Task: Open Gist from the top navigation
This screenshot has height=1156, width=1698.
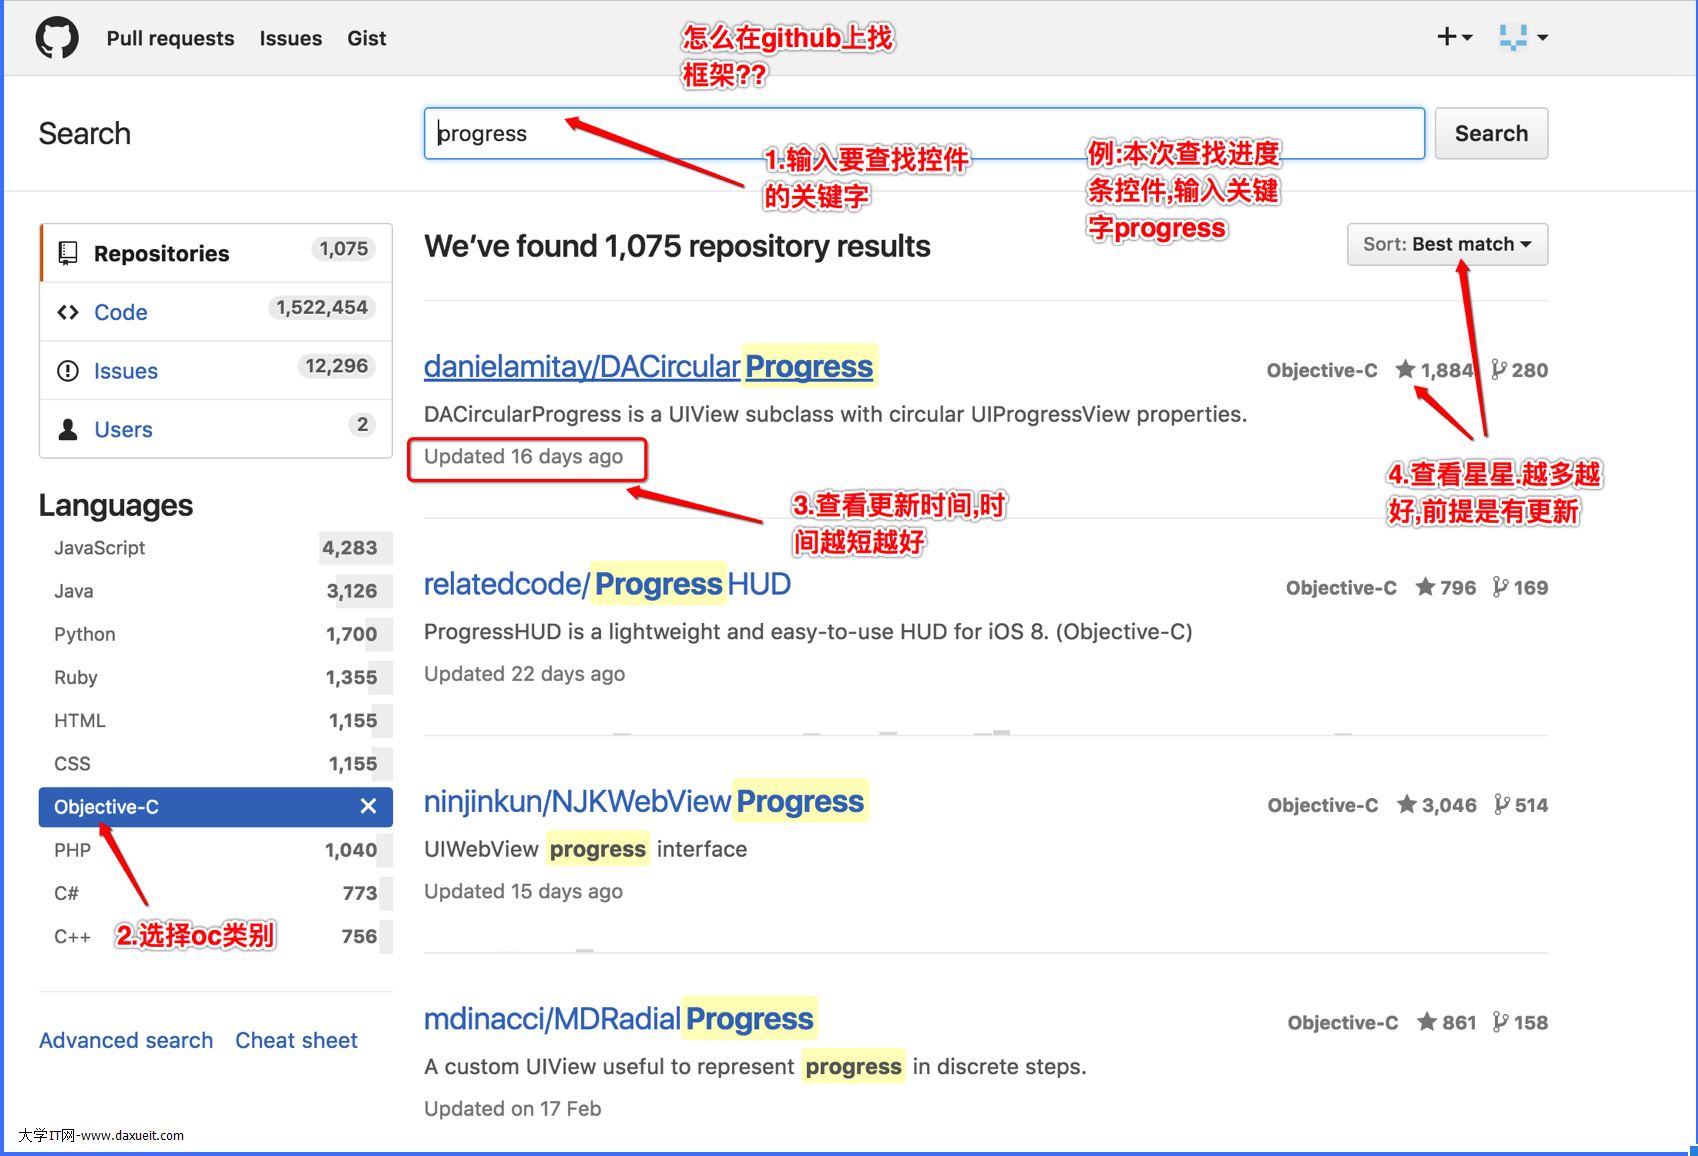Action: (x=366, y=38)
